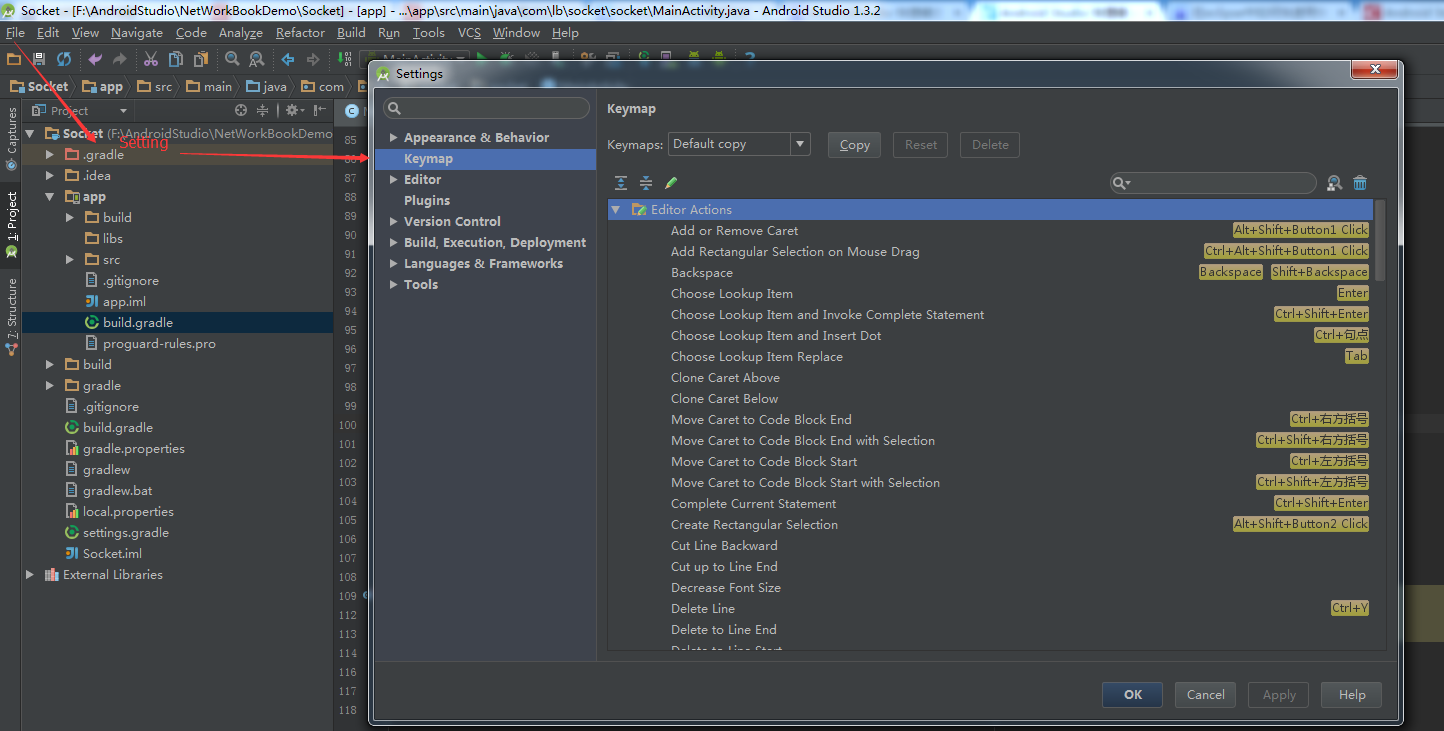
Task: Open the Project panel gear settings menu
Action: pyautogui.click(x=293, y=110)
